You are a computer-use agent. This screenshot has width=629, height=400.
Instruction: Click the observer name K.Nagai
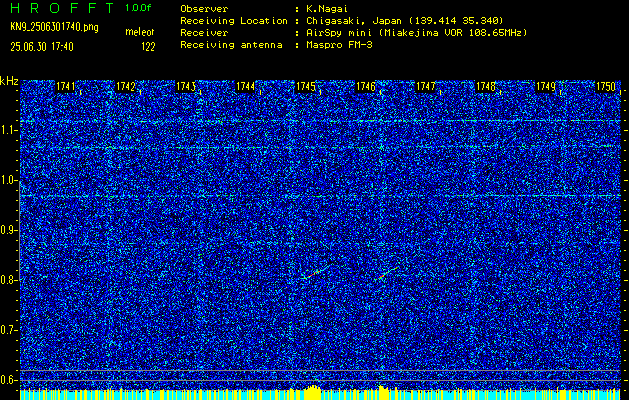click(x=327, y=8)
